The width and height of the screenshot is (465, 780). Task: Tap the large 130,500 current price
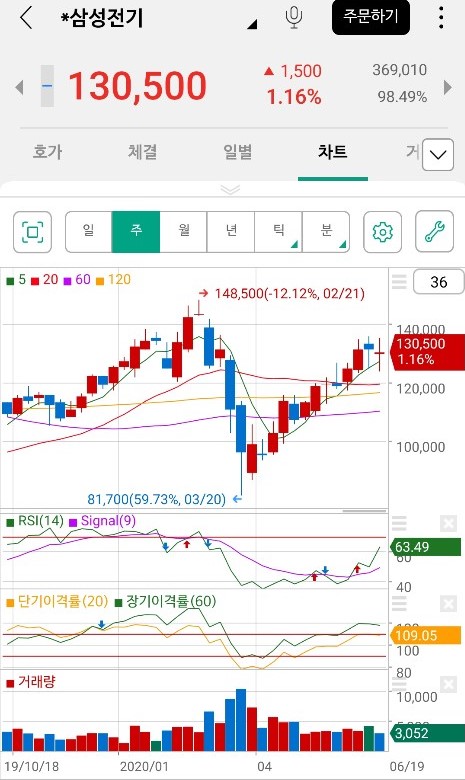pos(137,87)
